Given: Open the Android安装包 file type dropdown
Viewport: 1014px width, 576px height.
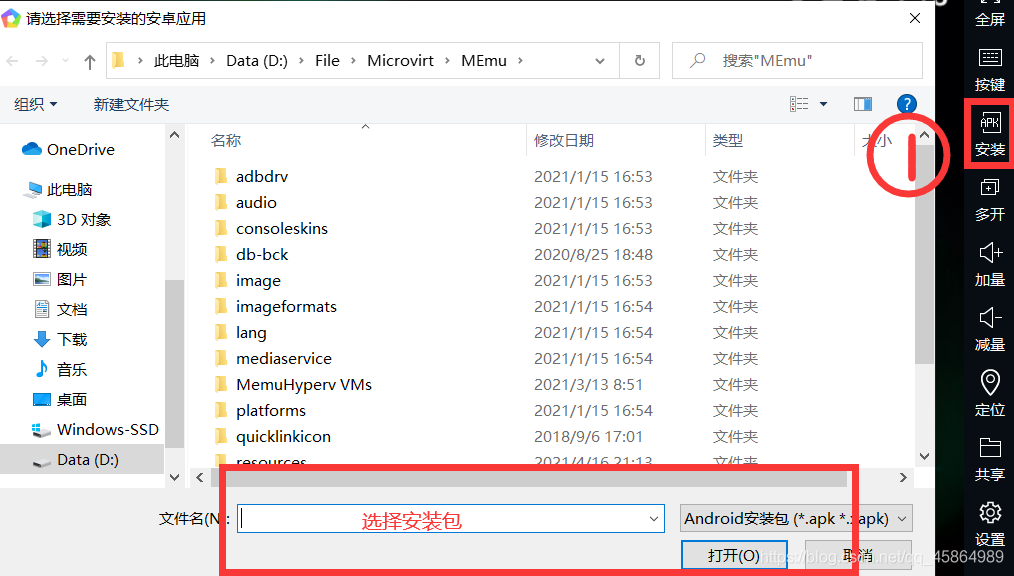Looking at the screenshot, I should click(796, 518).
